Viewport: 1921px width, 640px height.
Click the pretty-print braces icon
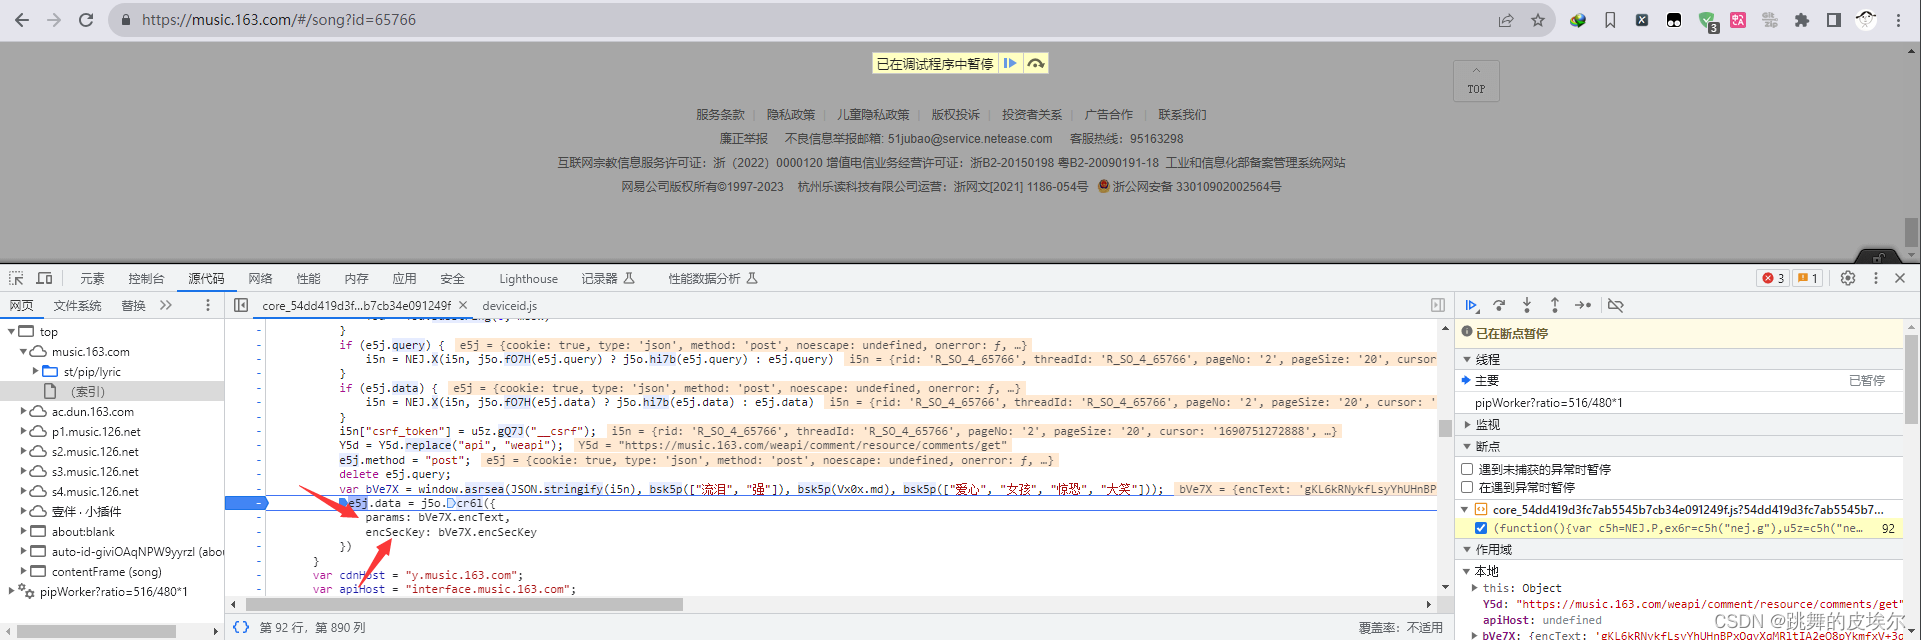point(241,627)
